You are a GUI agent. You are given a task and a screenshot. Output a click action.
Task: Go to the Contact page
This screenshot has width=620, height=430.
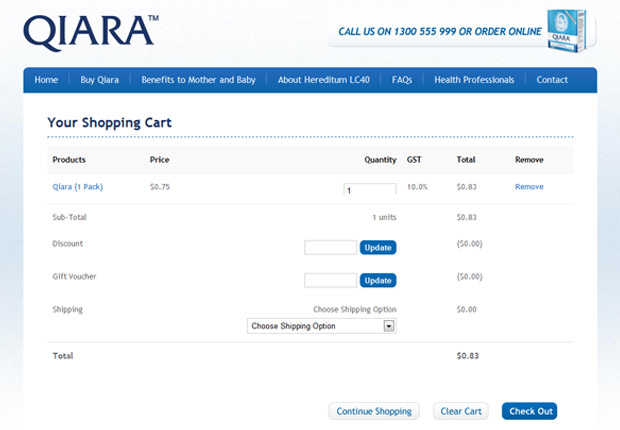552,80
